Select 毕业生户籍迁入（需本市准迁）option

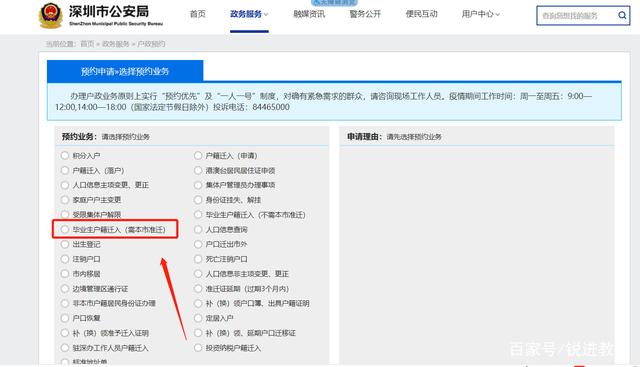coord(64,229)
